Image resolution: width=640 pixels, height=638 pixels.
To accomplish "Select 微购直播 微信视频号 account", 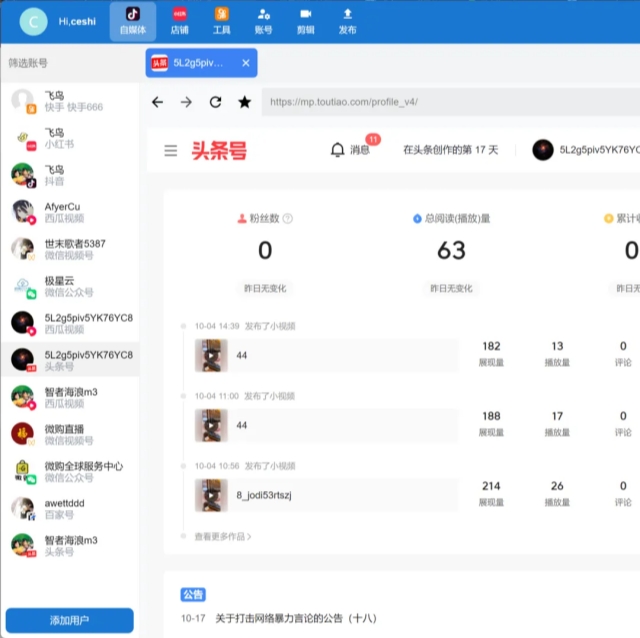I will (69, 434).
